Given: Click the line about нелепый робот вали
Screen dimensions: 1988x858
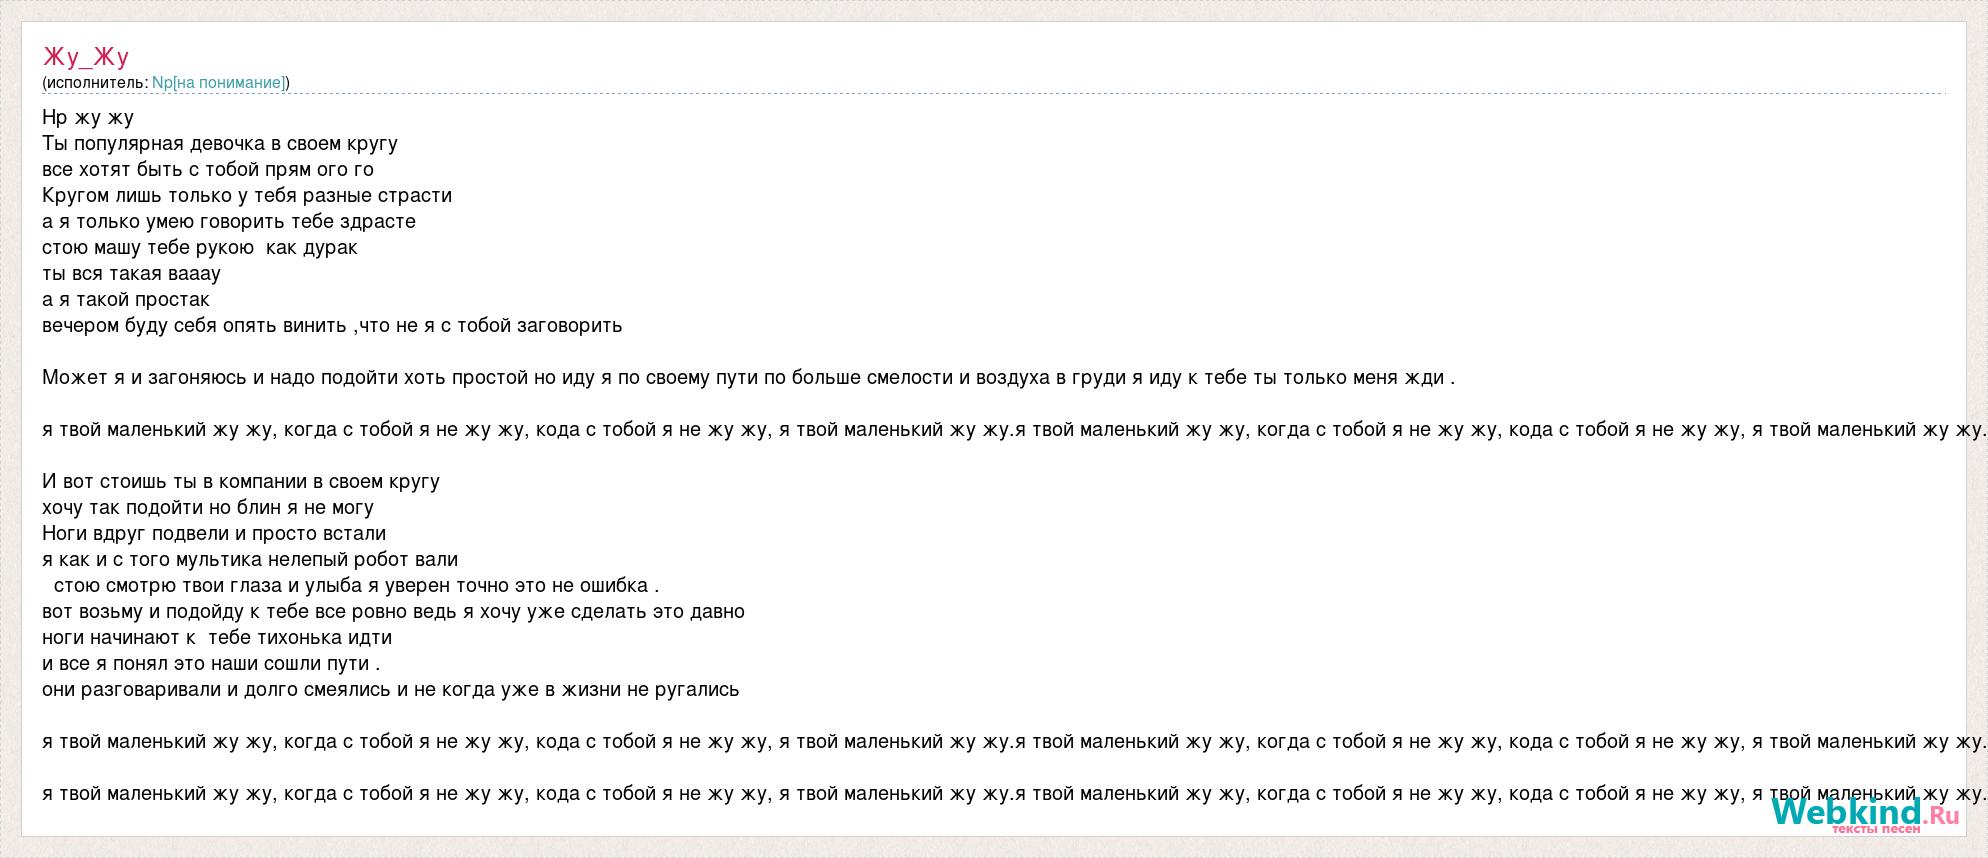Looking at the screenshot, I should click(x=250, y=560).
